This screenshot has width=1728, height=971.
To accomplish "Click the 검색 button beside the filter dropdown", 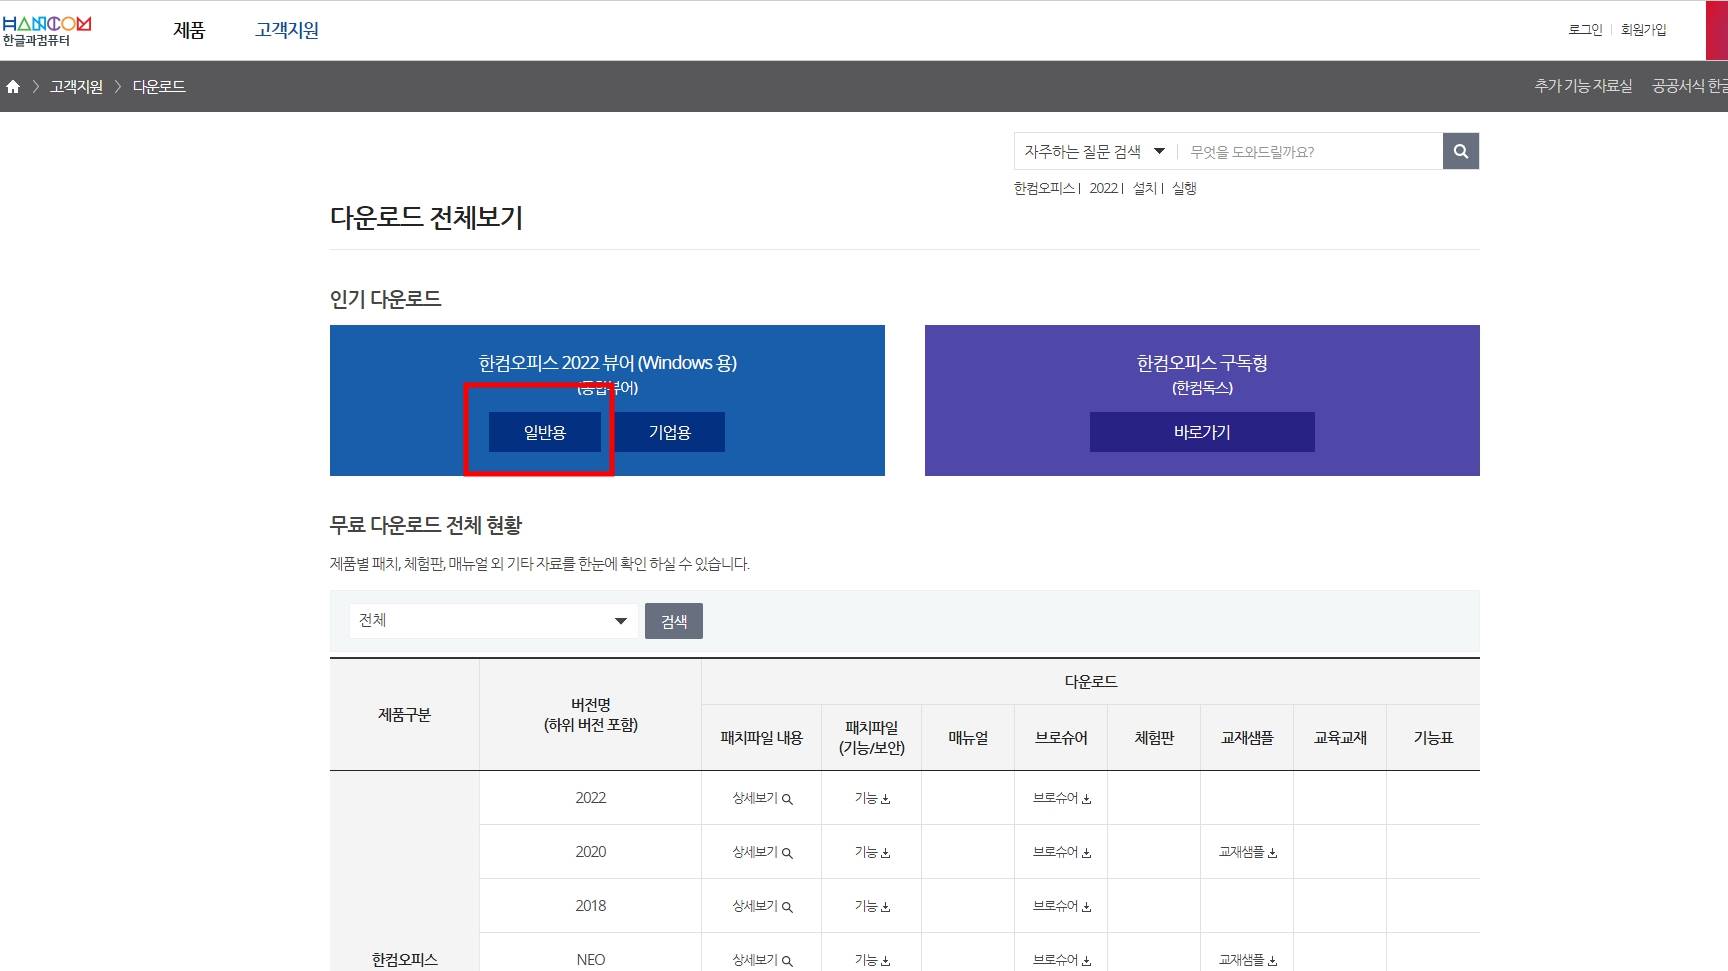I will click(674, 620).
